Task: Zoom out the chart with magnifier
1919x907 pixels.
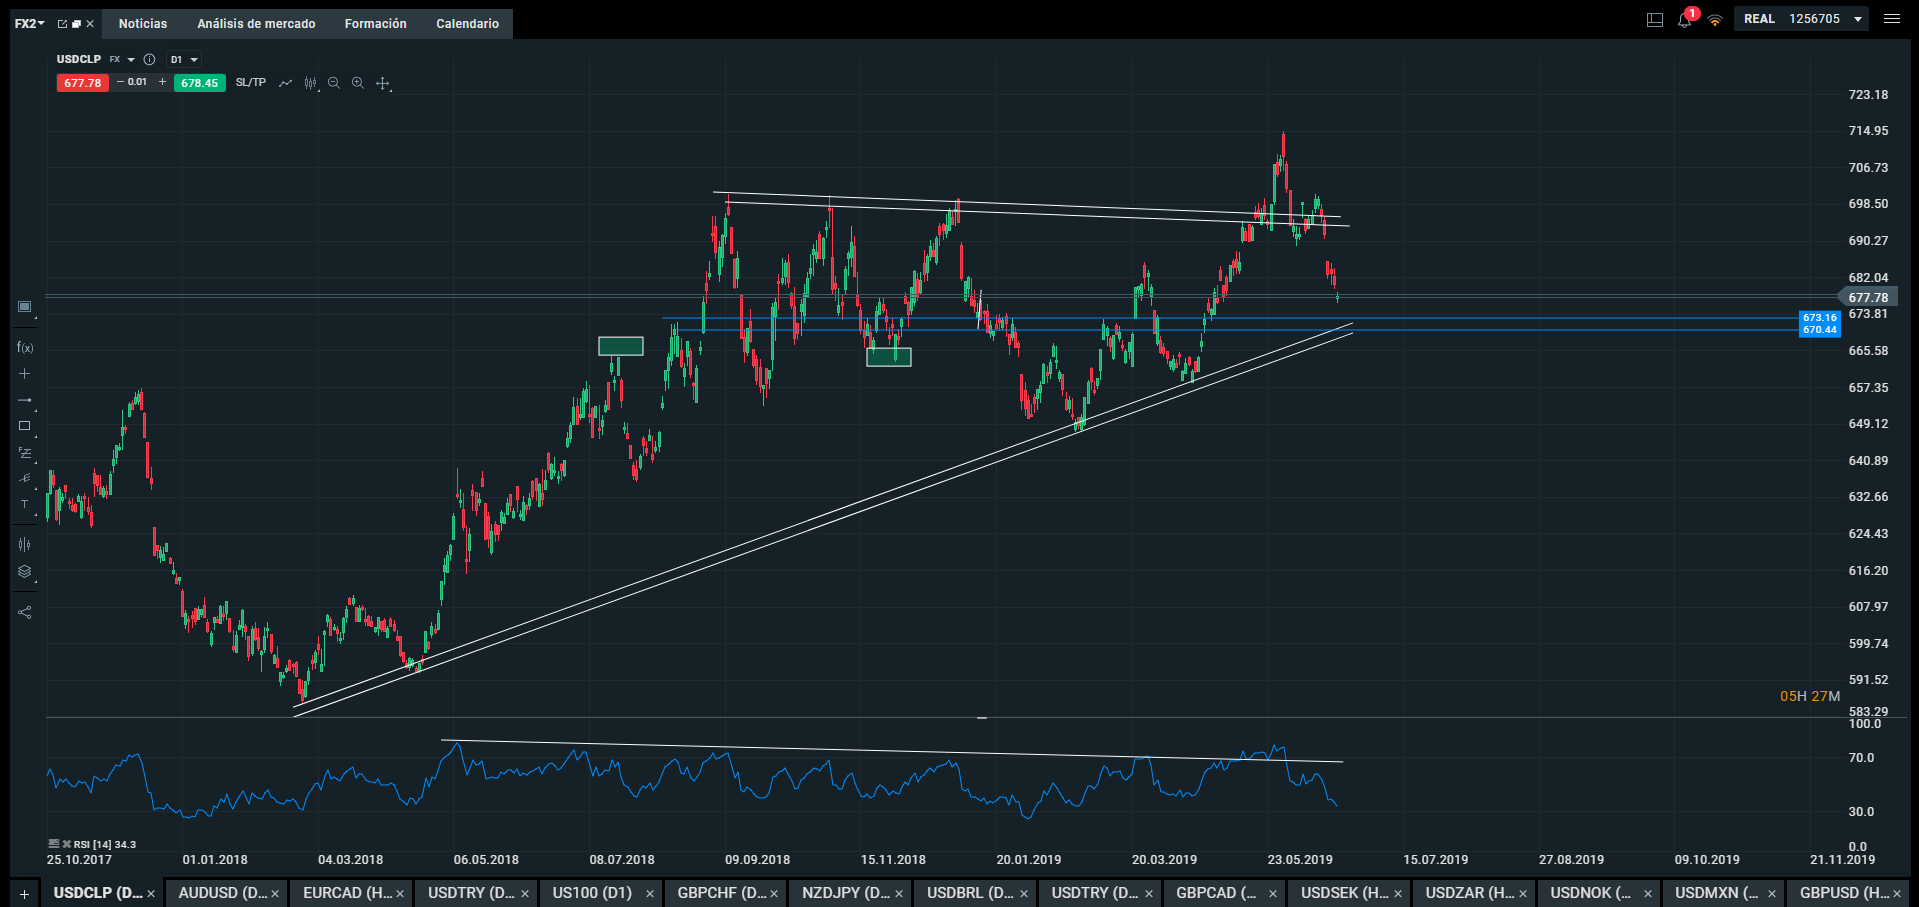Action: point(334,83)
